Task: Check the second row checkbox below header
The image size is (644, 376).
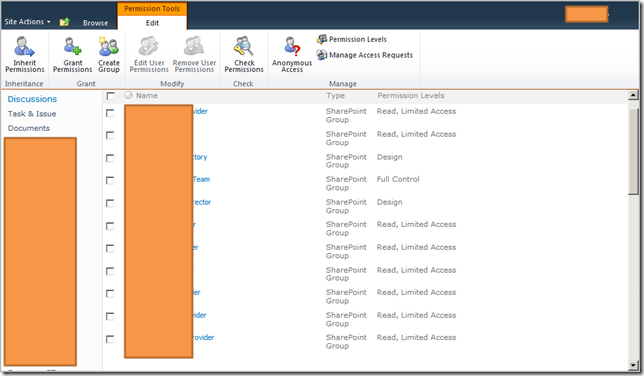Action: [110, 135]
